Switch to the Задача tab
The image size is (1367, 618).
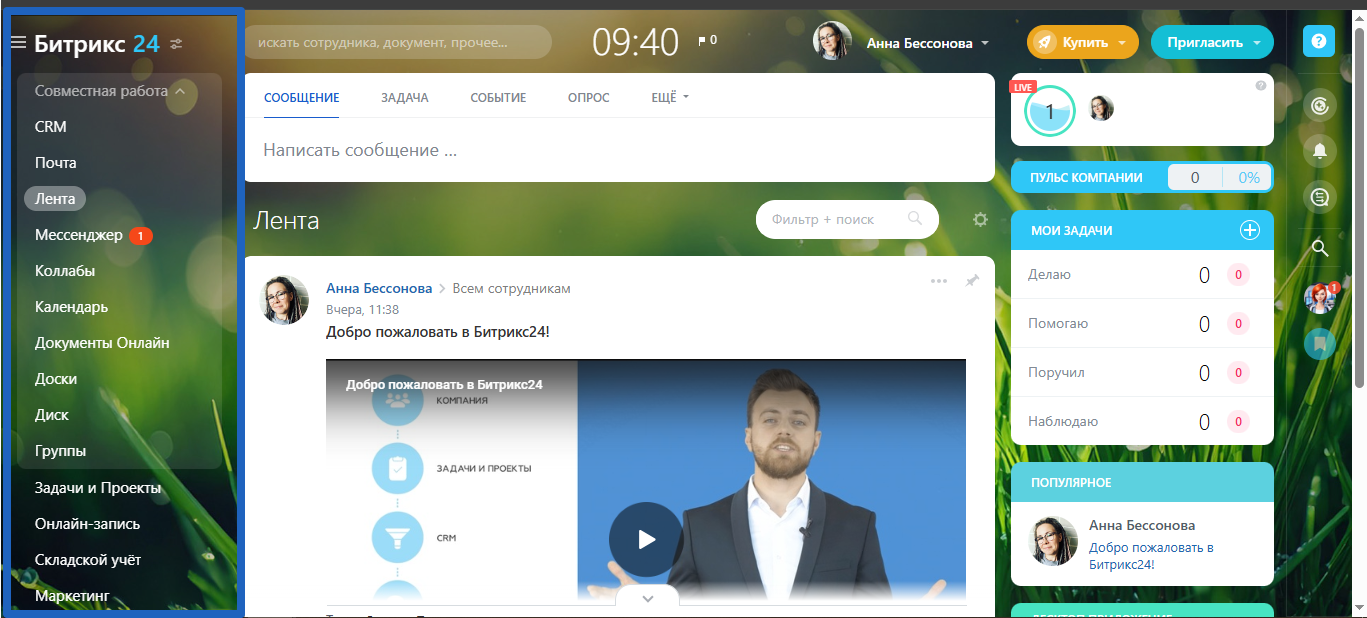pyautogui.click(x=405, y=98)
